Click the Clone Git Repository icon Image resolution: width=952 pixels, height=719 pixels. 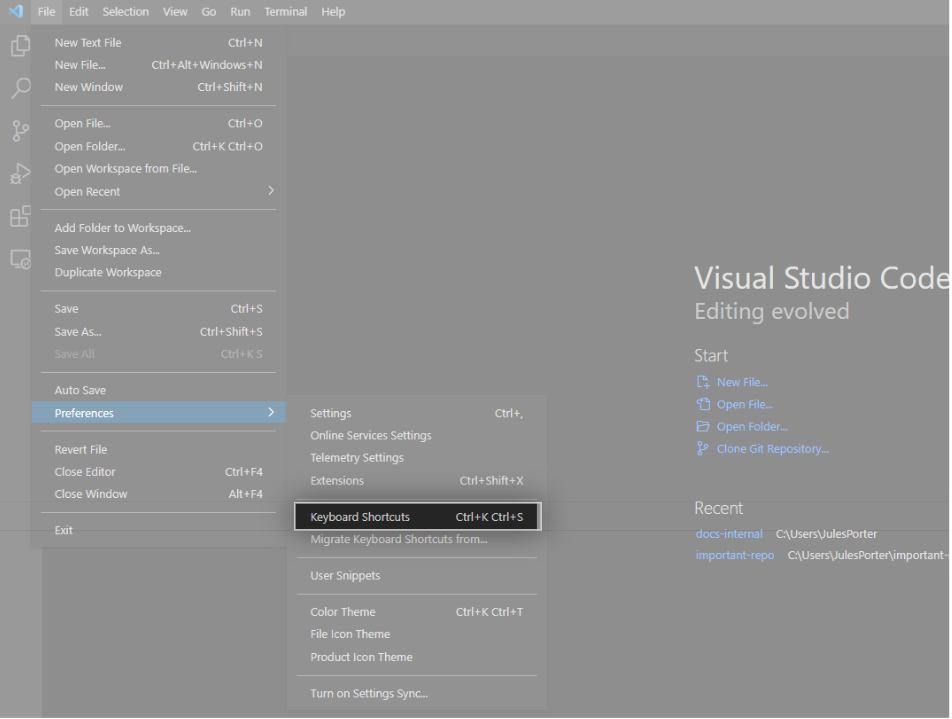(702, 449)
